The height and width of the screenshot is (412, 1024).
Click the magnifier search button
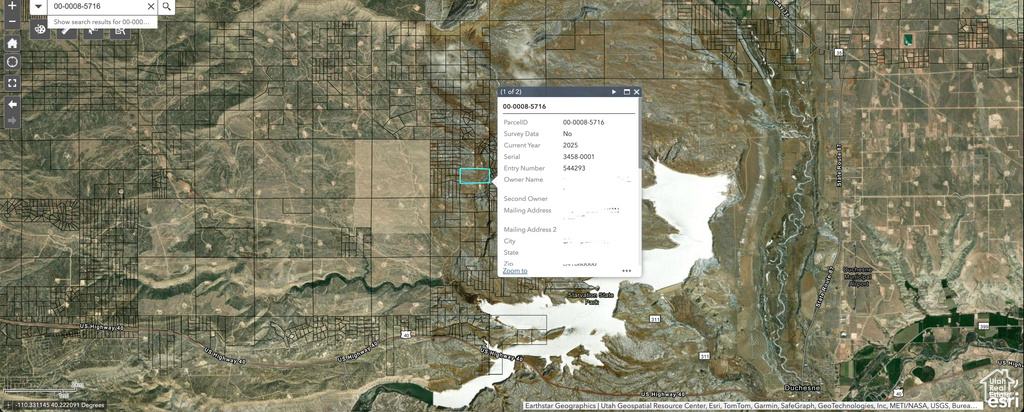[x=167, y=6]
